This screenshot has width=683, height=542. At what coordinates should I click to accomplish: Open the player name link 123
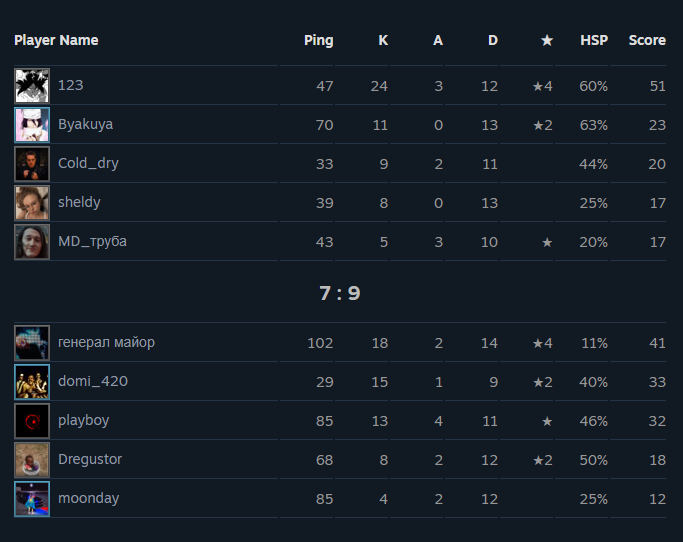(71, 86)
